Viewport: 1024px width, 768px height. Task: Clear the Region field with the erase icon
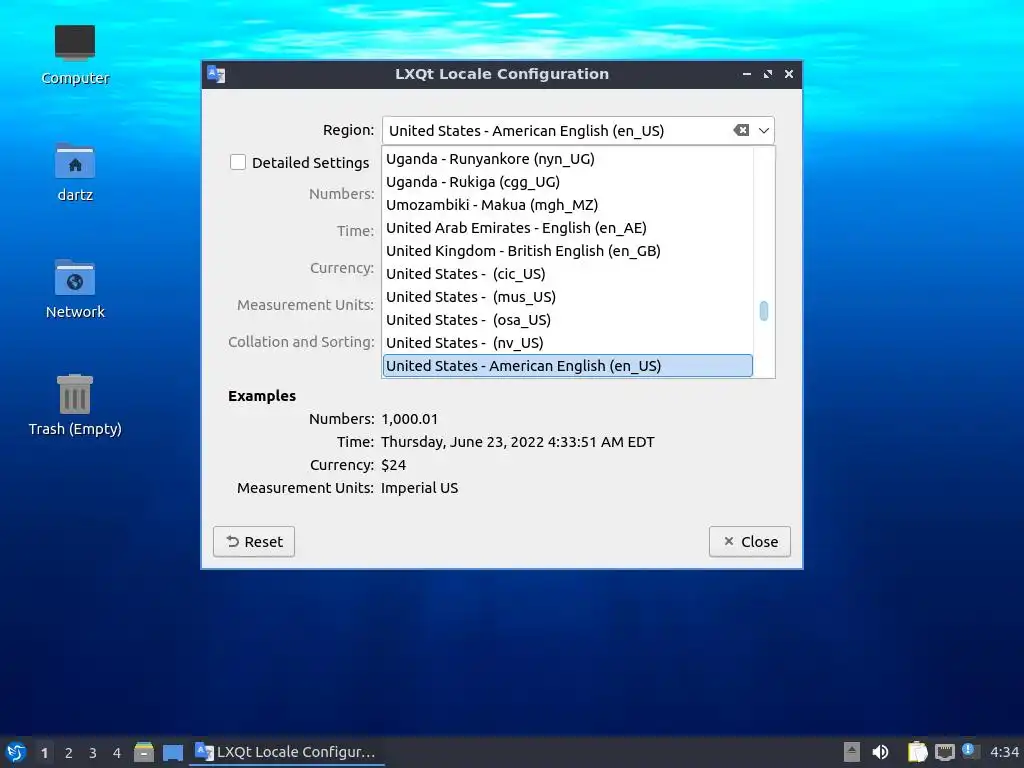[741, 131]
